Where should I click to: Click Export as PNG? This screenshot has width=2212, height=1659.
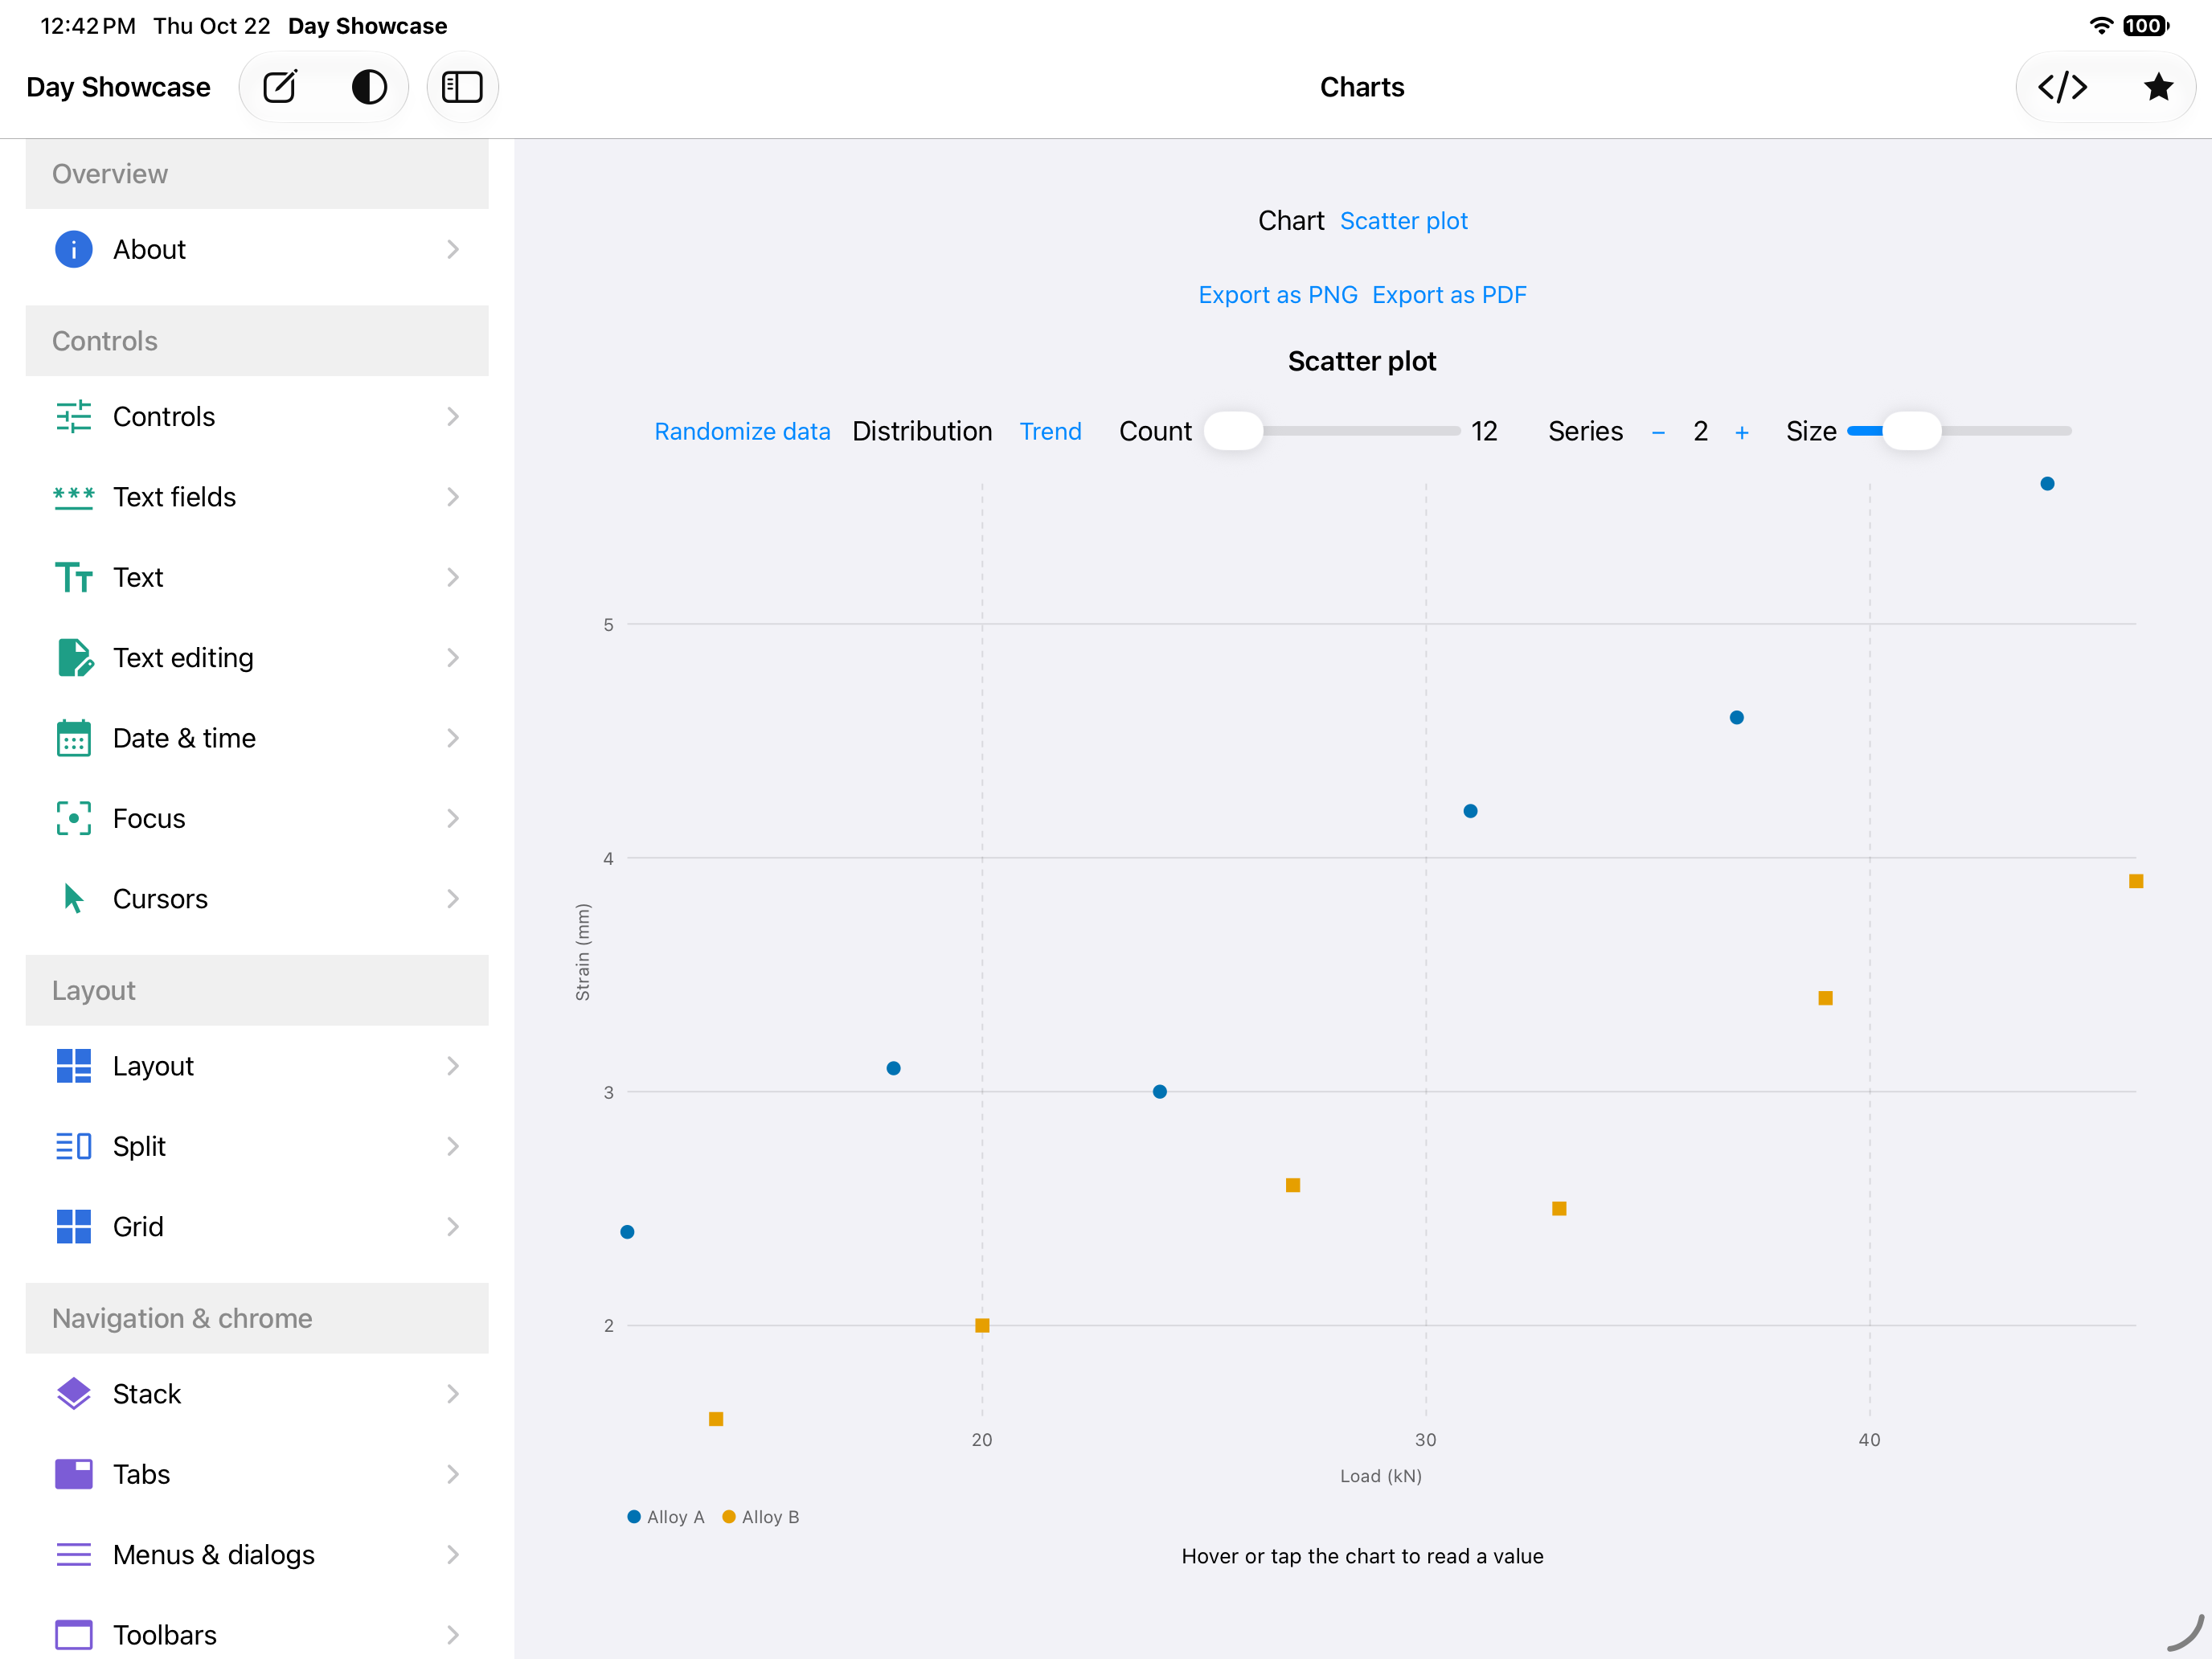tap(1278, 295)
